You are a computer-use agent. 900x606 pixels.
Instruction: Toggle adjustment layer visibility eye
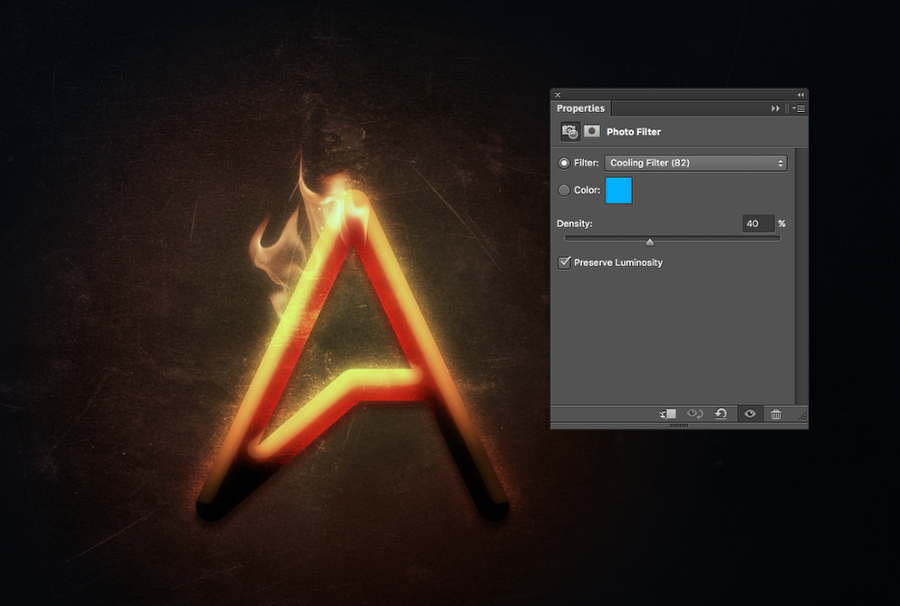pyautogui.click(x=749, y=414)
